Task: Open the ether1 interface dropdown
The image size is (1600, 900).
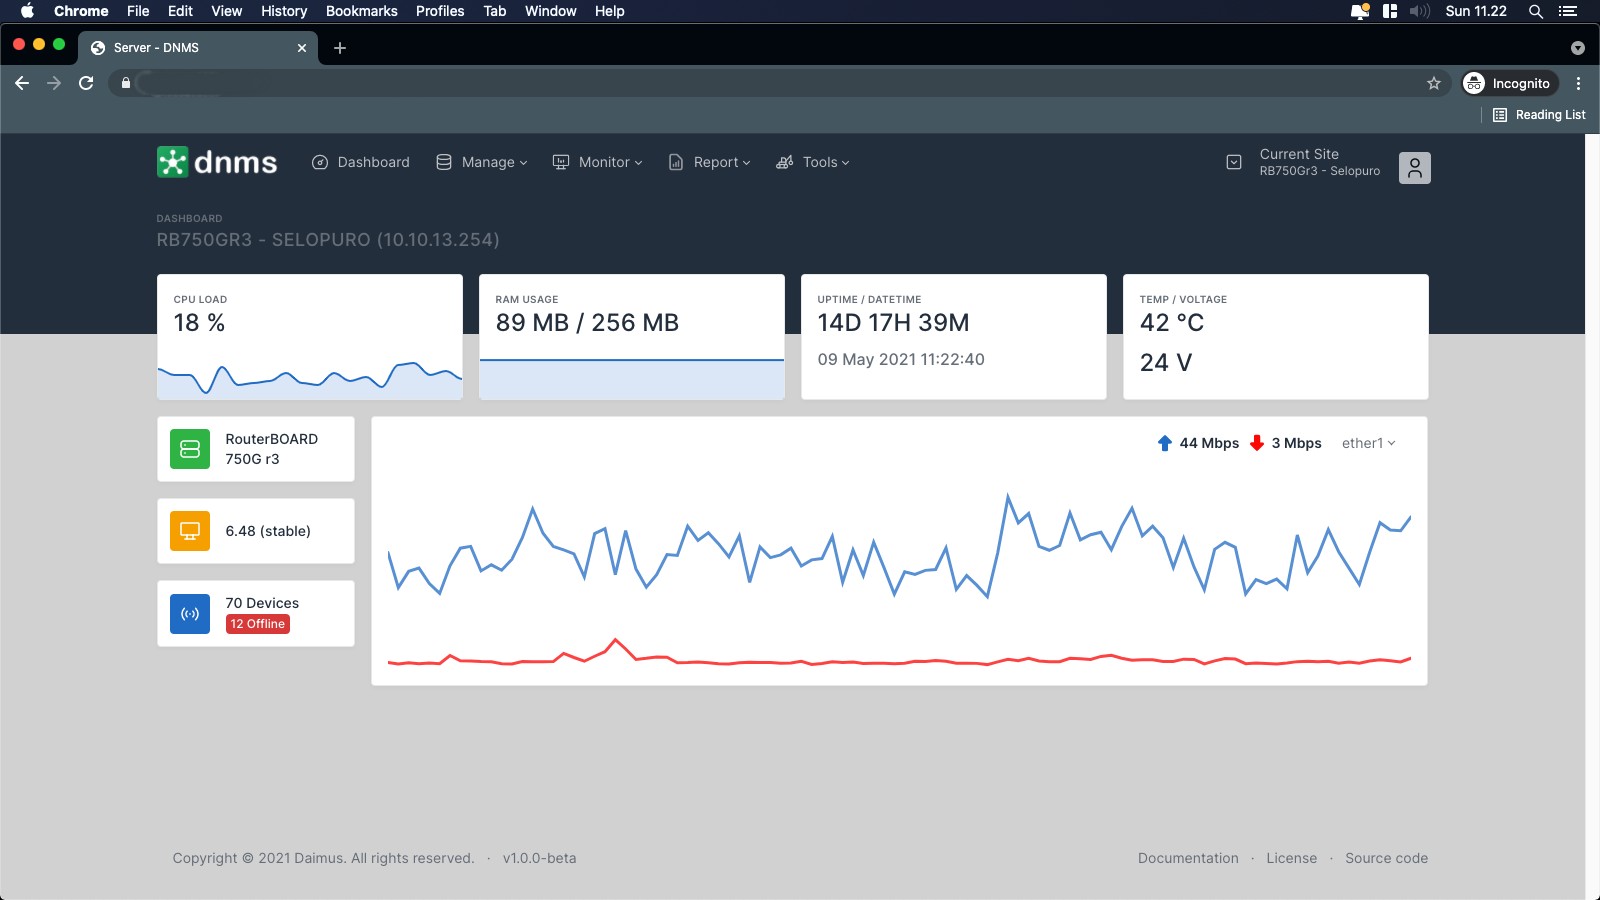Action: (x=1368, y=443)
